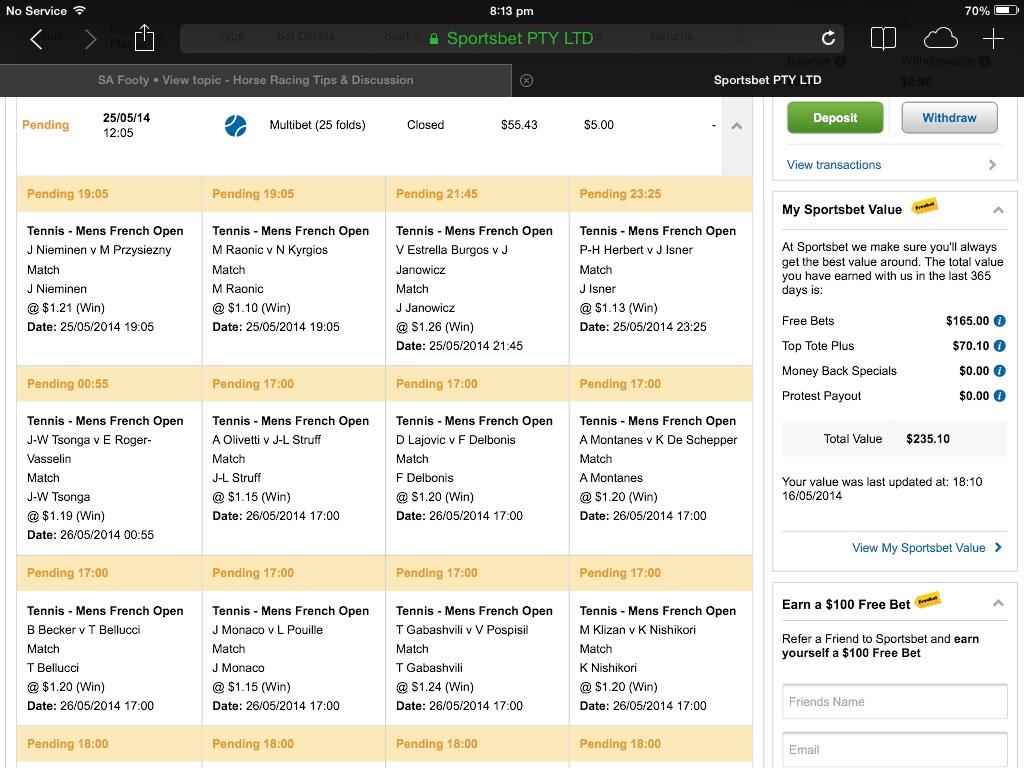1024x768 pixels.
Task: Collapse the My Sportsbet Value panel
Action: click(998, 210)
